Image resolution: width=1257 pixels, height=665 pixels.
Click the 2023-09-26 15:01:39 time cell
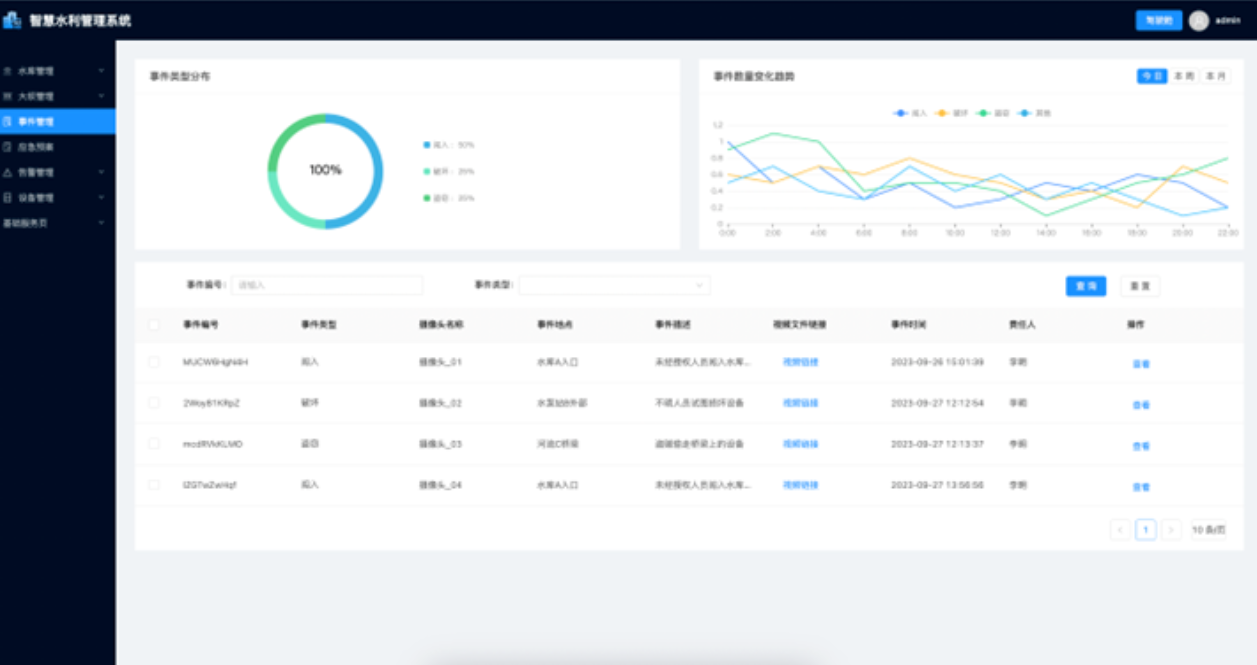click(x=937, y=362)
